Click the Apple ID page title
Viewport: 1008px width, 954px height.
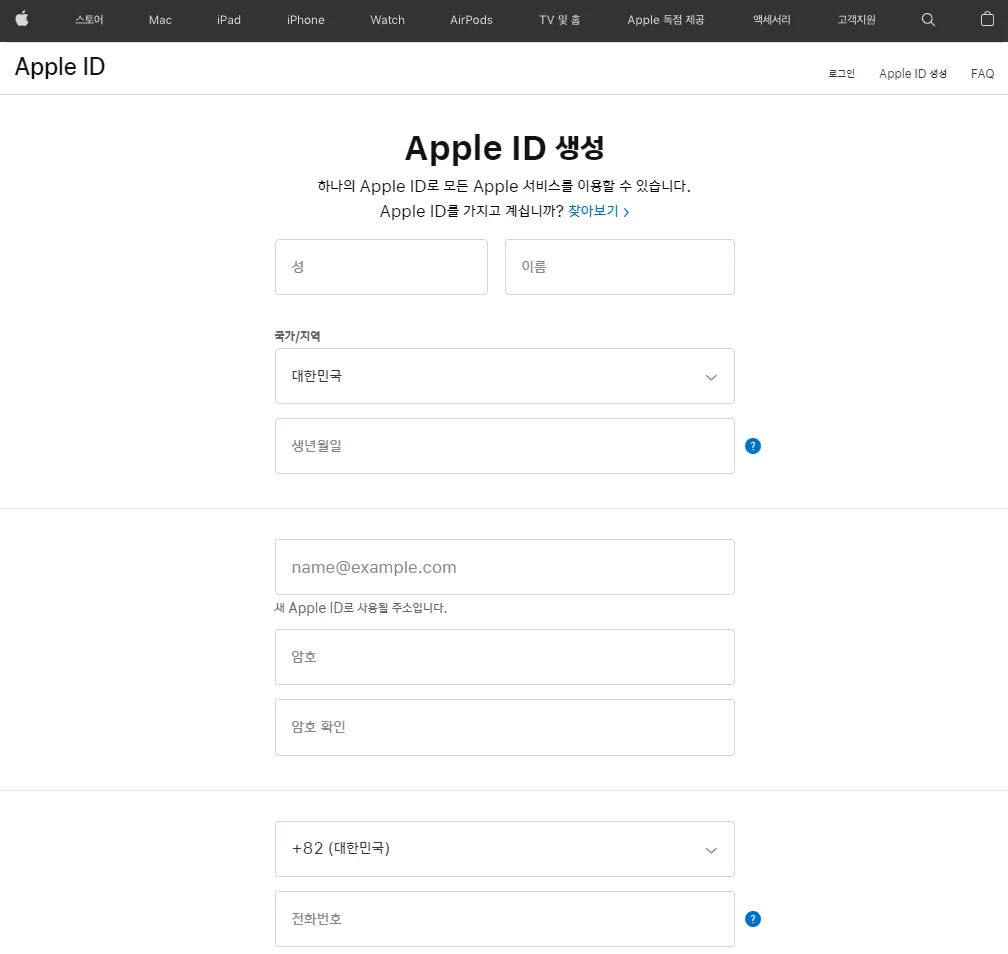coord(60,67)
